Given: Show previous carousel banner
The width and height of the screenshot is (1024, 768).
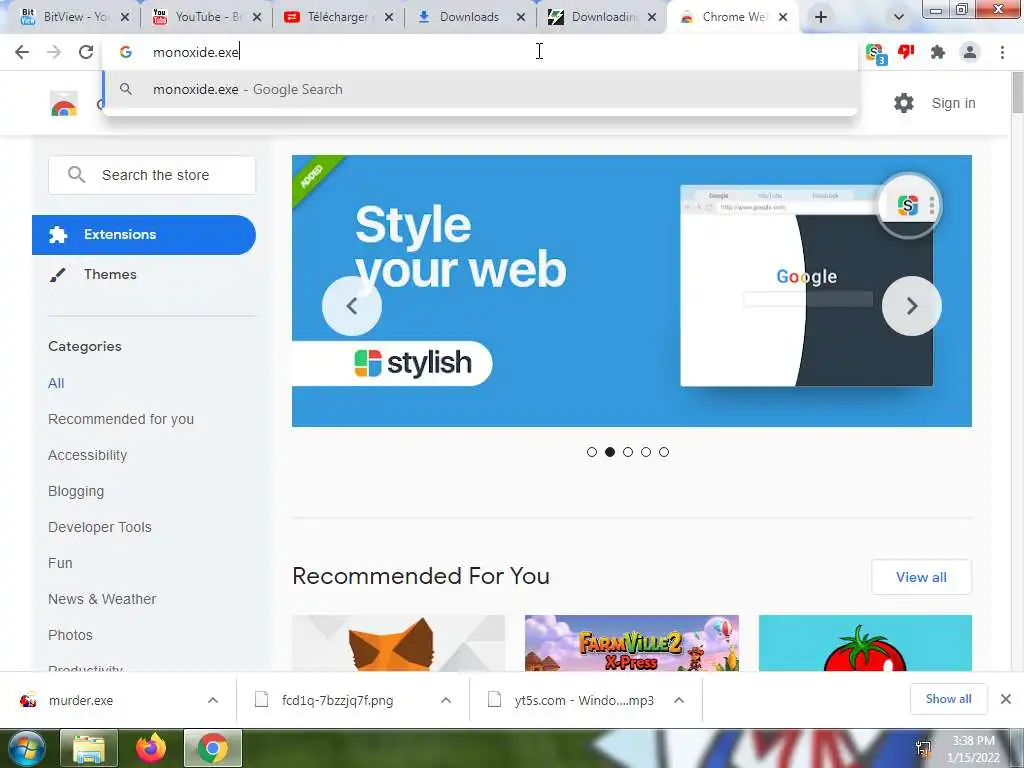Looking at the screenshot, I should tap(351, 306).
